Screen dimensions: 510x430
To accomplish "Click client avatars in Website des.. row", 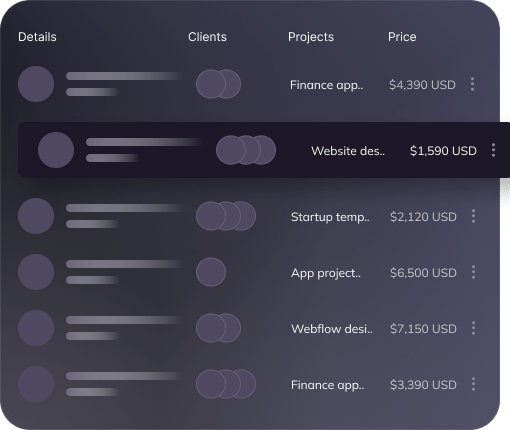I will [x=246, y=150].
